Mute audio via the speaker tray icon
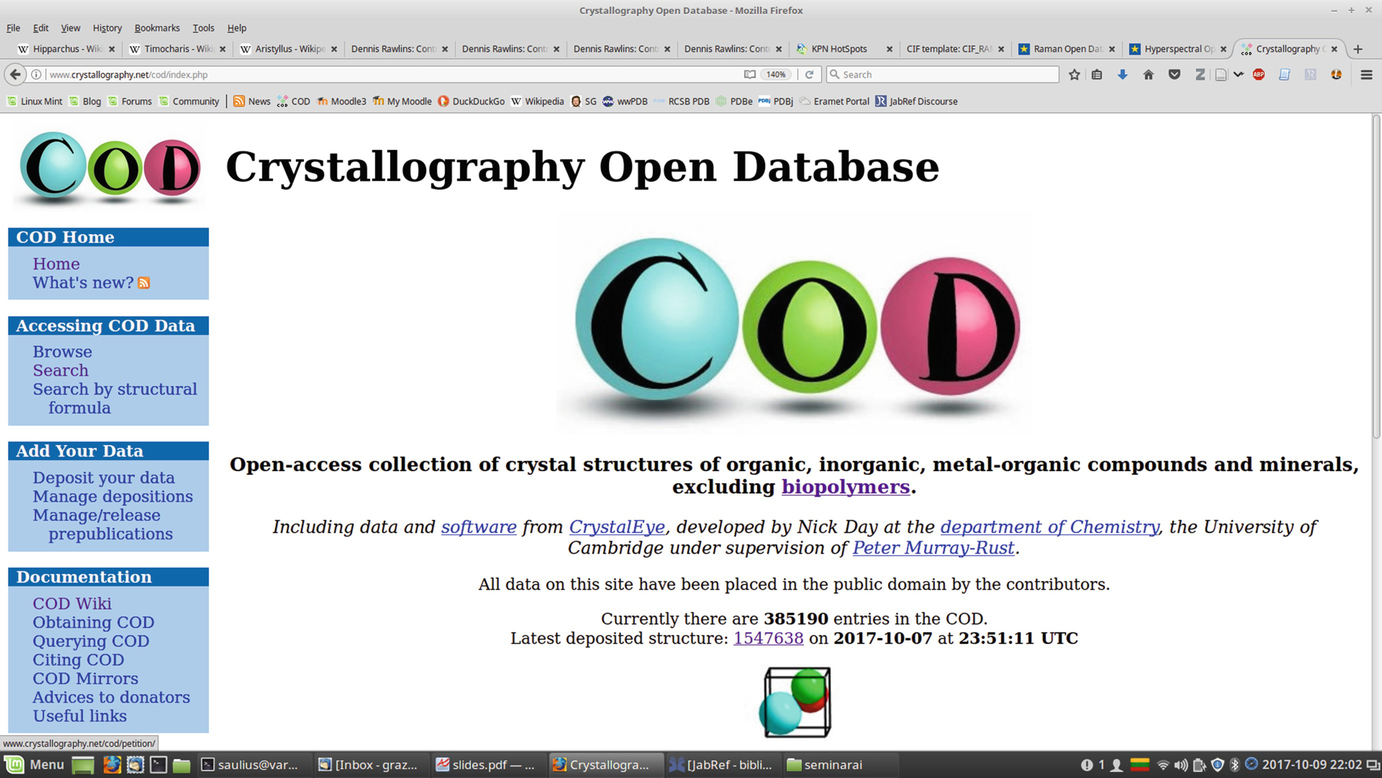This screenshot has width=1382, height=778. [1183, 764]
